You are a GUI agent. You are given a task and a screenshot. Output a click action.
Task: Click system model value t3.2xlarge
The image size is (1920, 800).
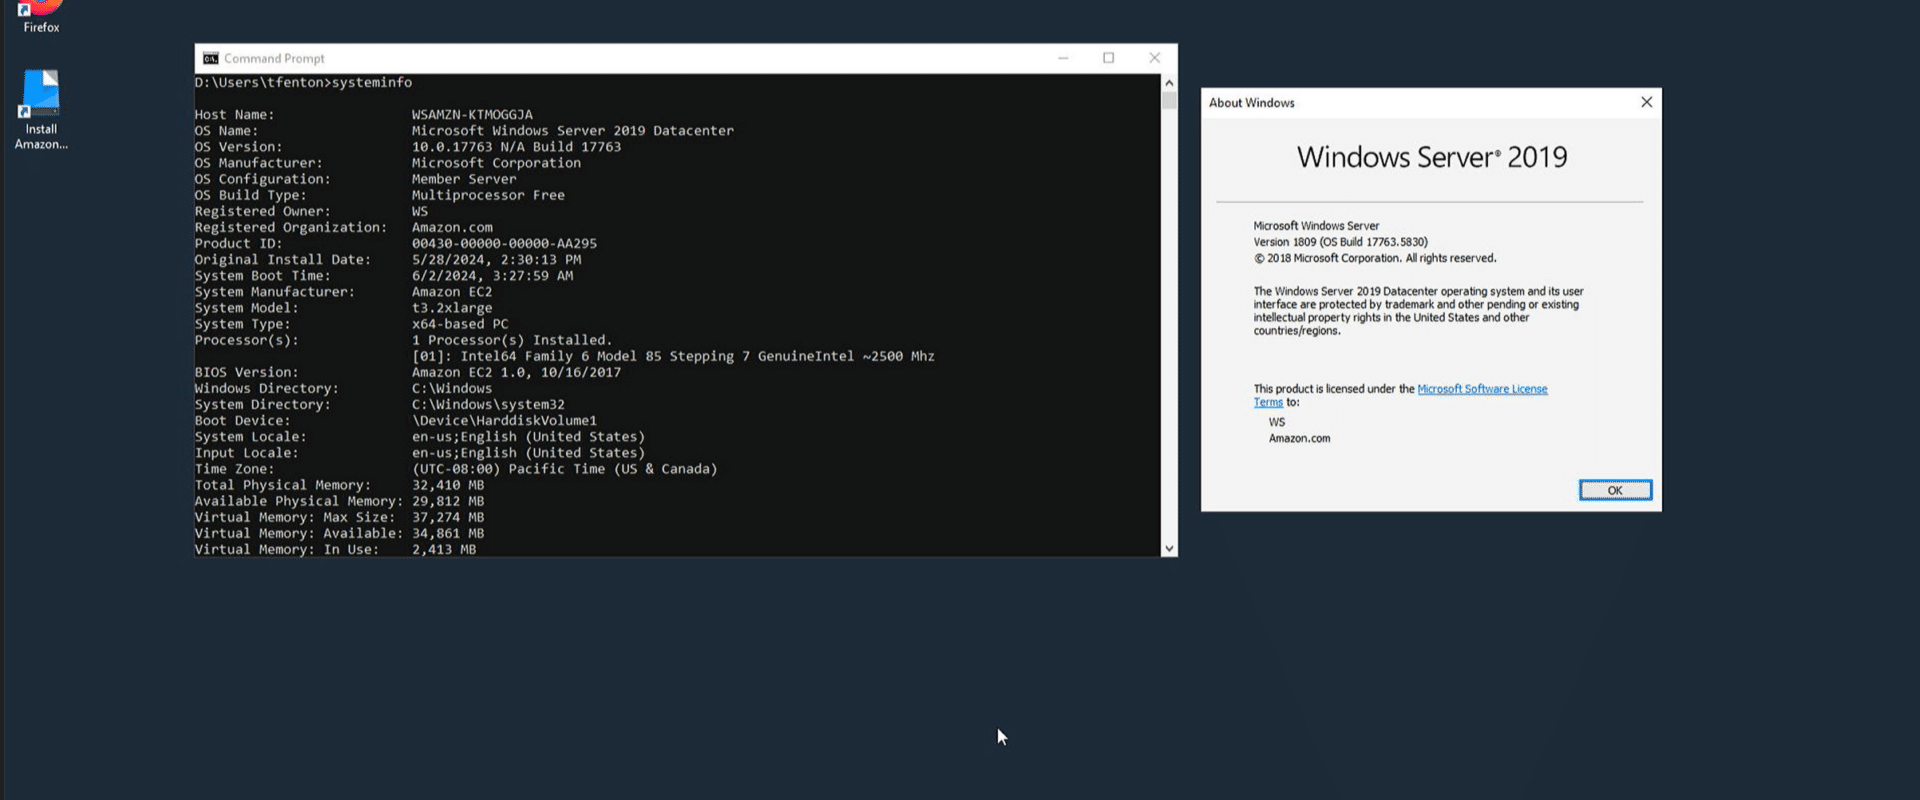(452, 308)
